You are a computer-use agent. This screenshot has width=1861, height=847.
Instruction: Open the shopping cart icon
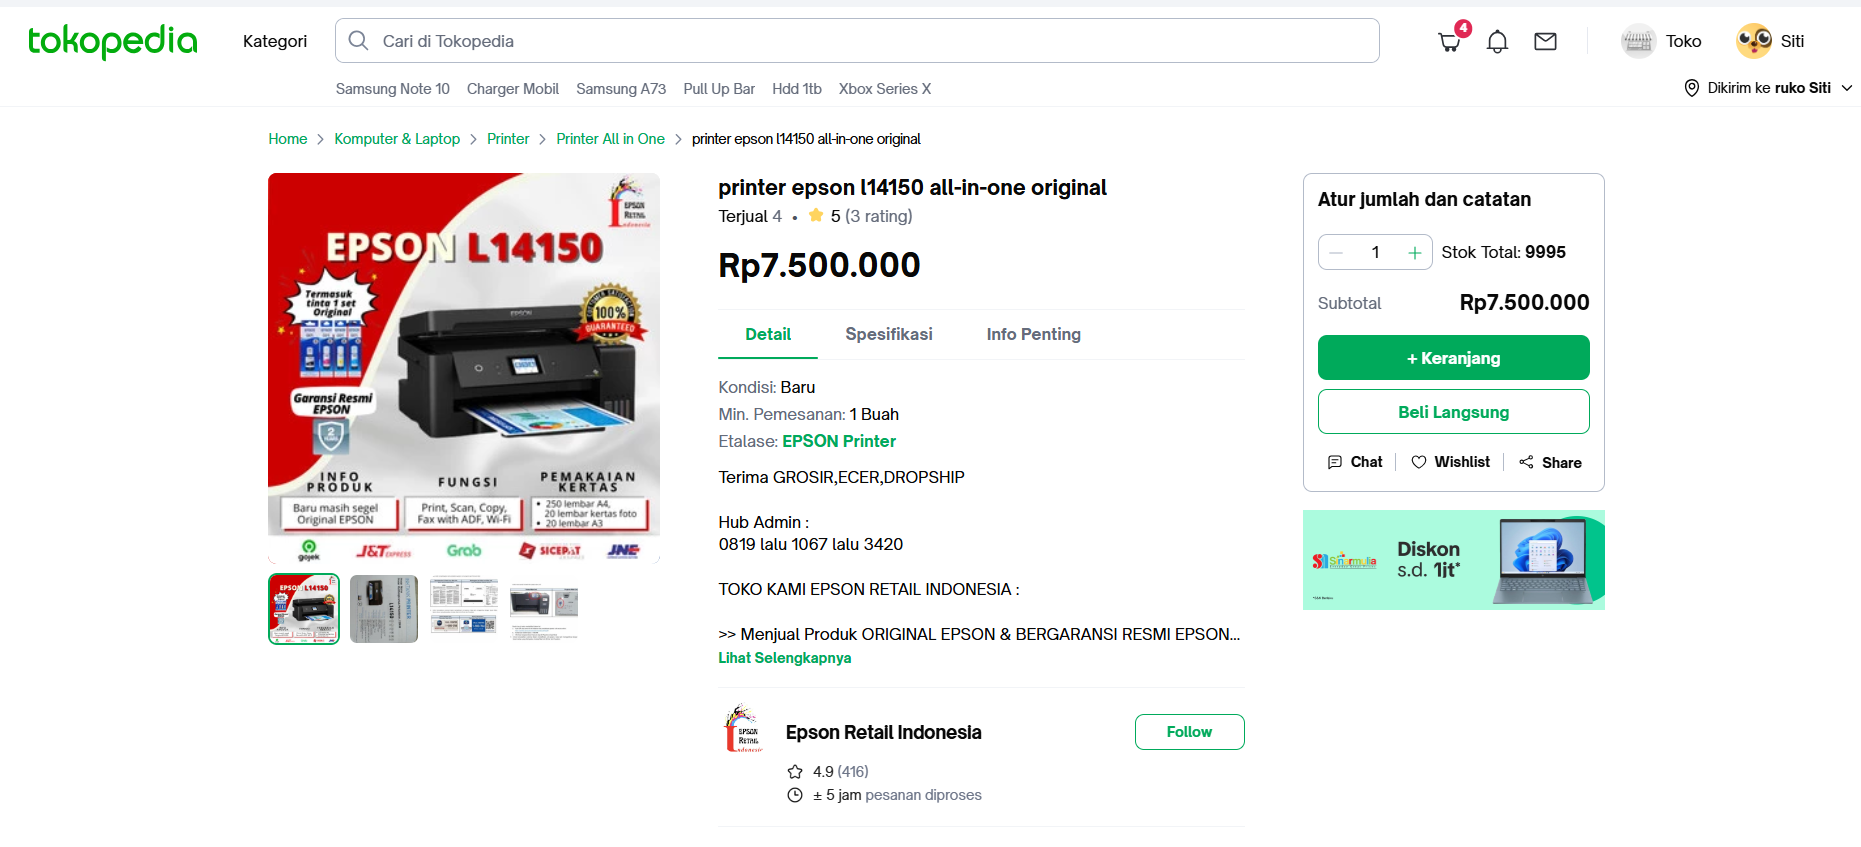[x=1449, y=41]
